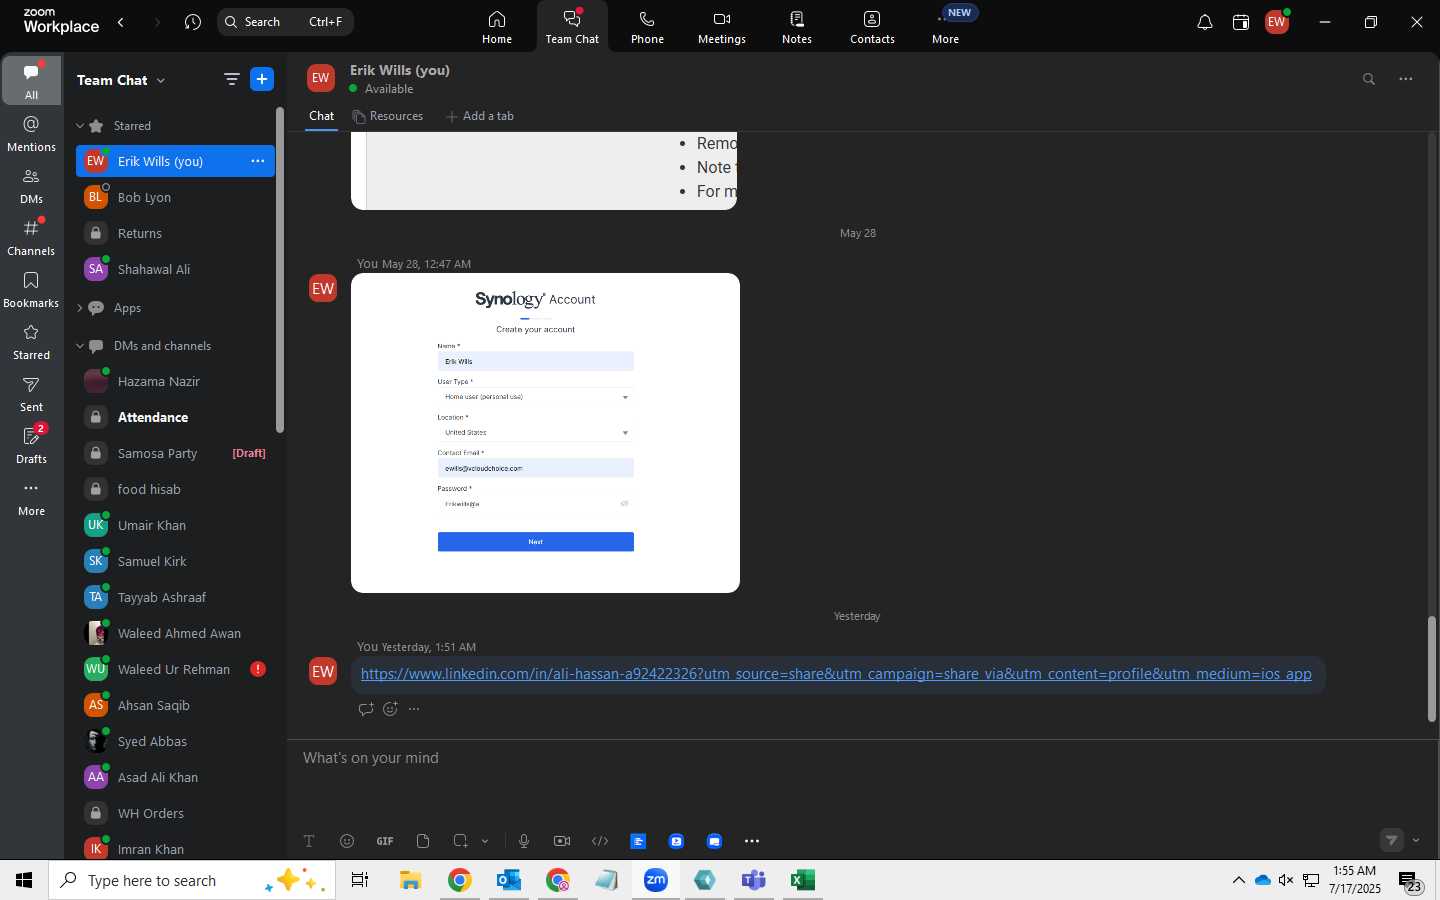Add a reaction emoji to the LinkedIn message
Image resolution: width=1440 pixels, height=900 pixels.
click(390, 709)
